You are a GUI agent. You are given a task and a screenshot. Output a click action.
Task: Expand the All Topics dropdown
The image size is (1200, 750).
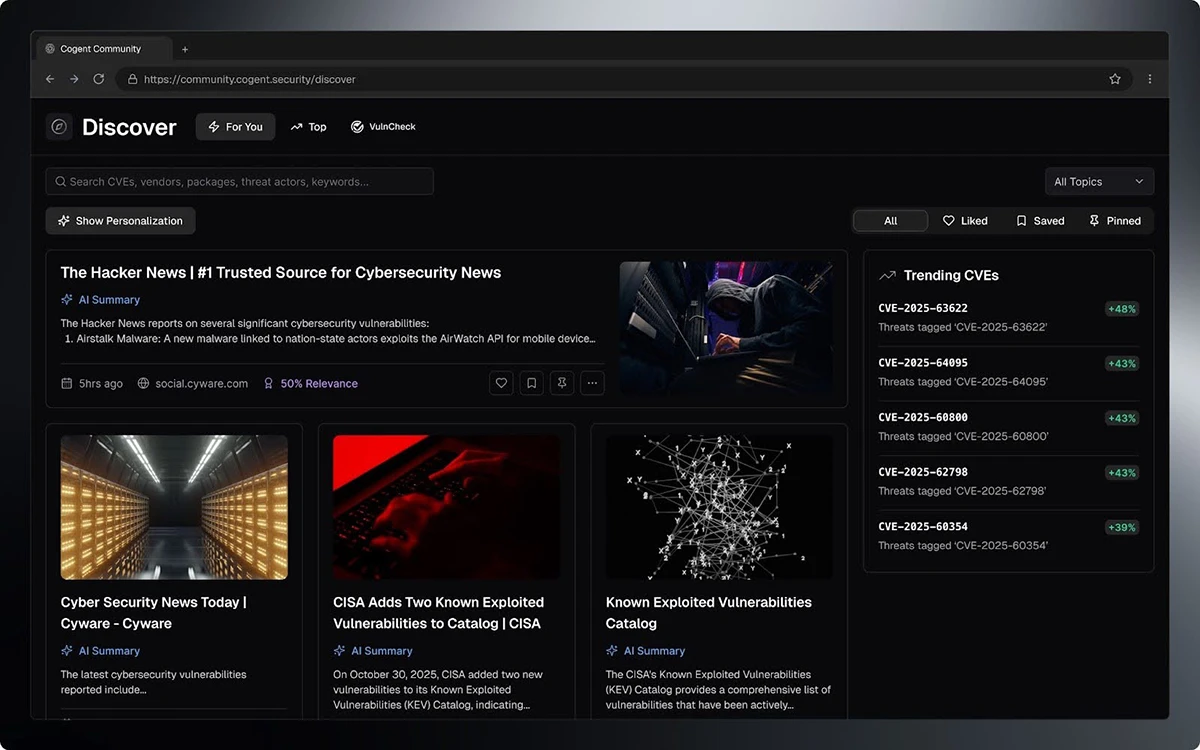[x=1098, y=182]
